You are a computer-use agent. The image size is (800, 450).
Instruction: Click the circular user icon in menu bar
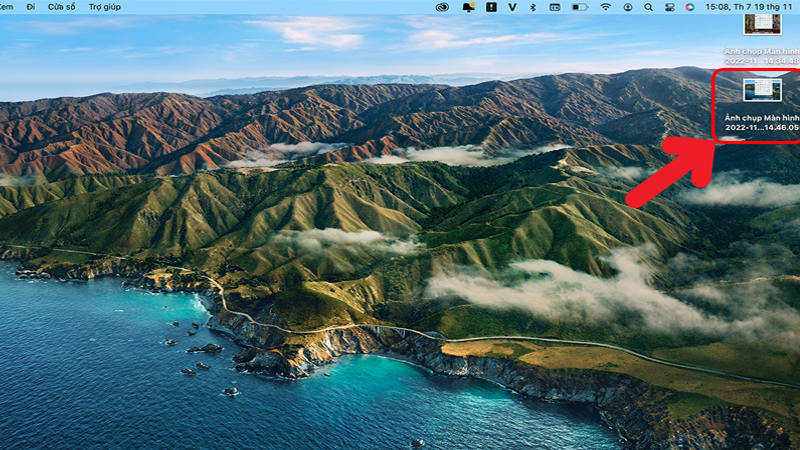click(x=627, y=7)
